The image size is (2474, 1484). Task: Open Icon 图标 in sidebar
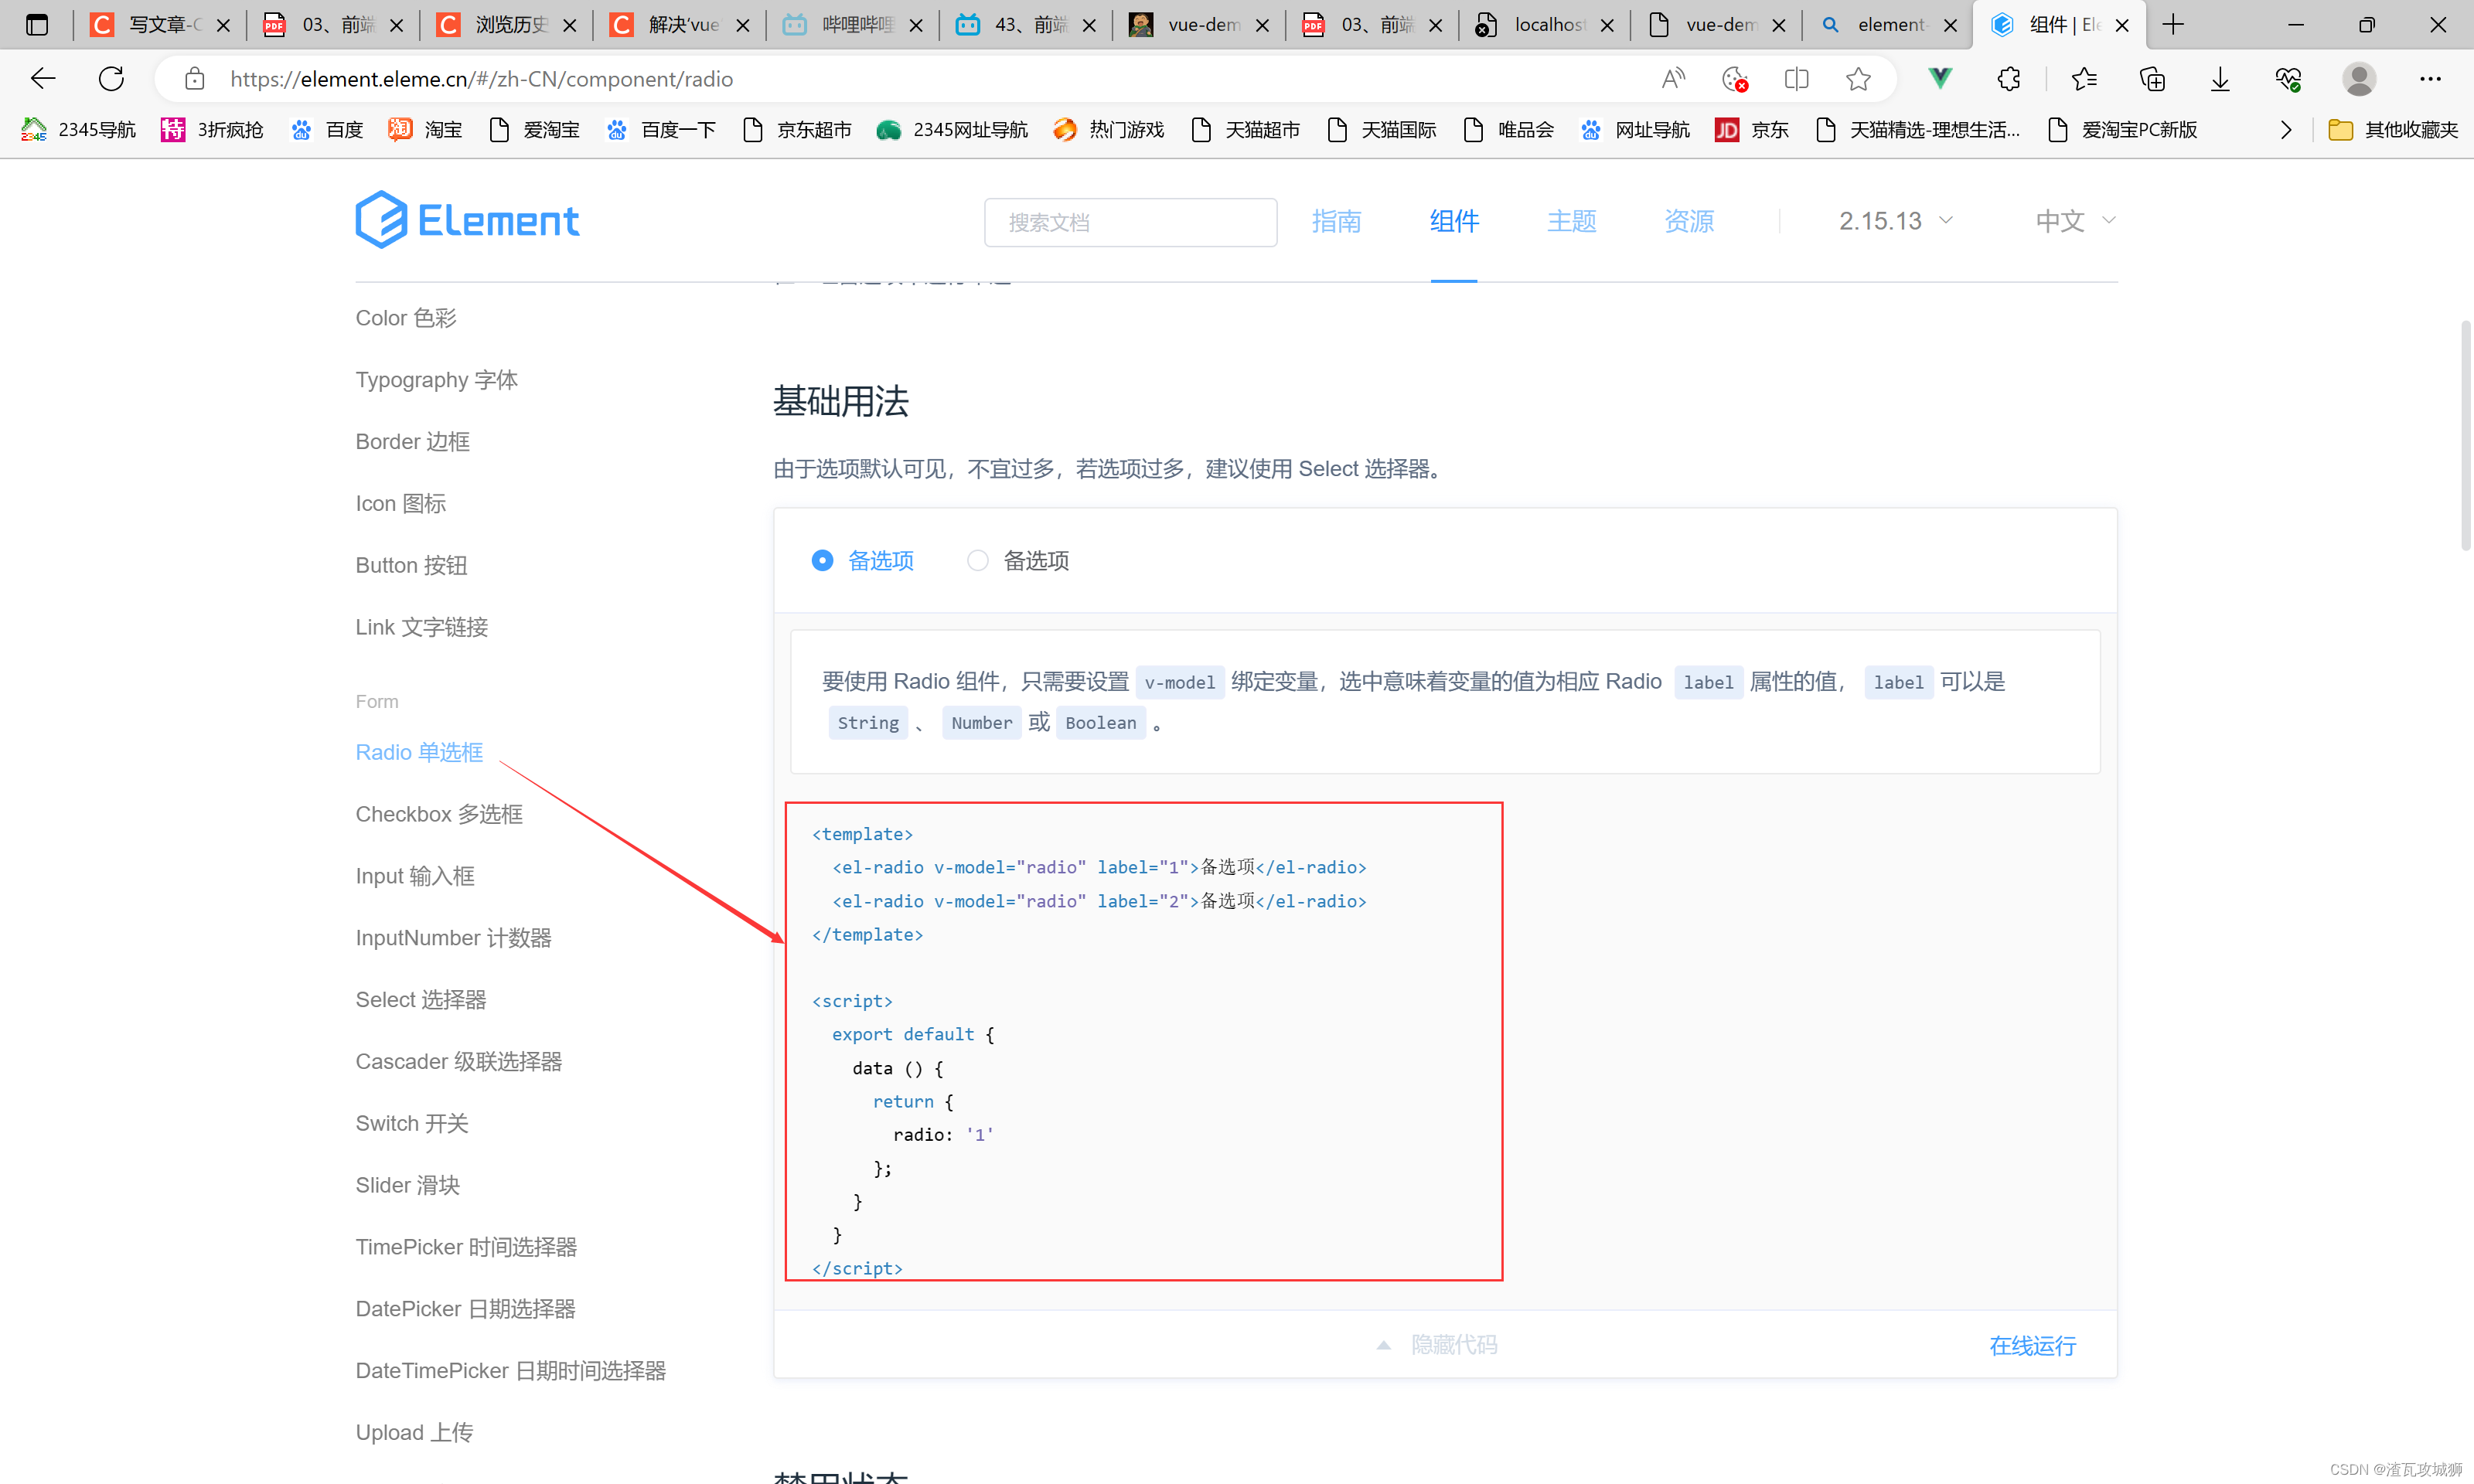[401, 504]
